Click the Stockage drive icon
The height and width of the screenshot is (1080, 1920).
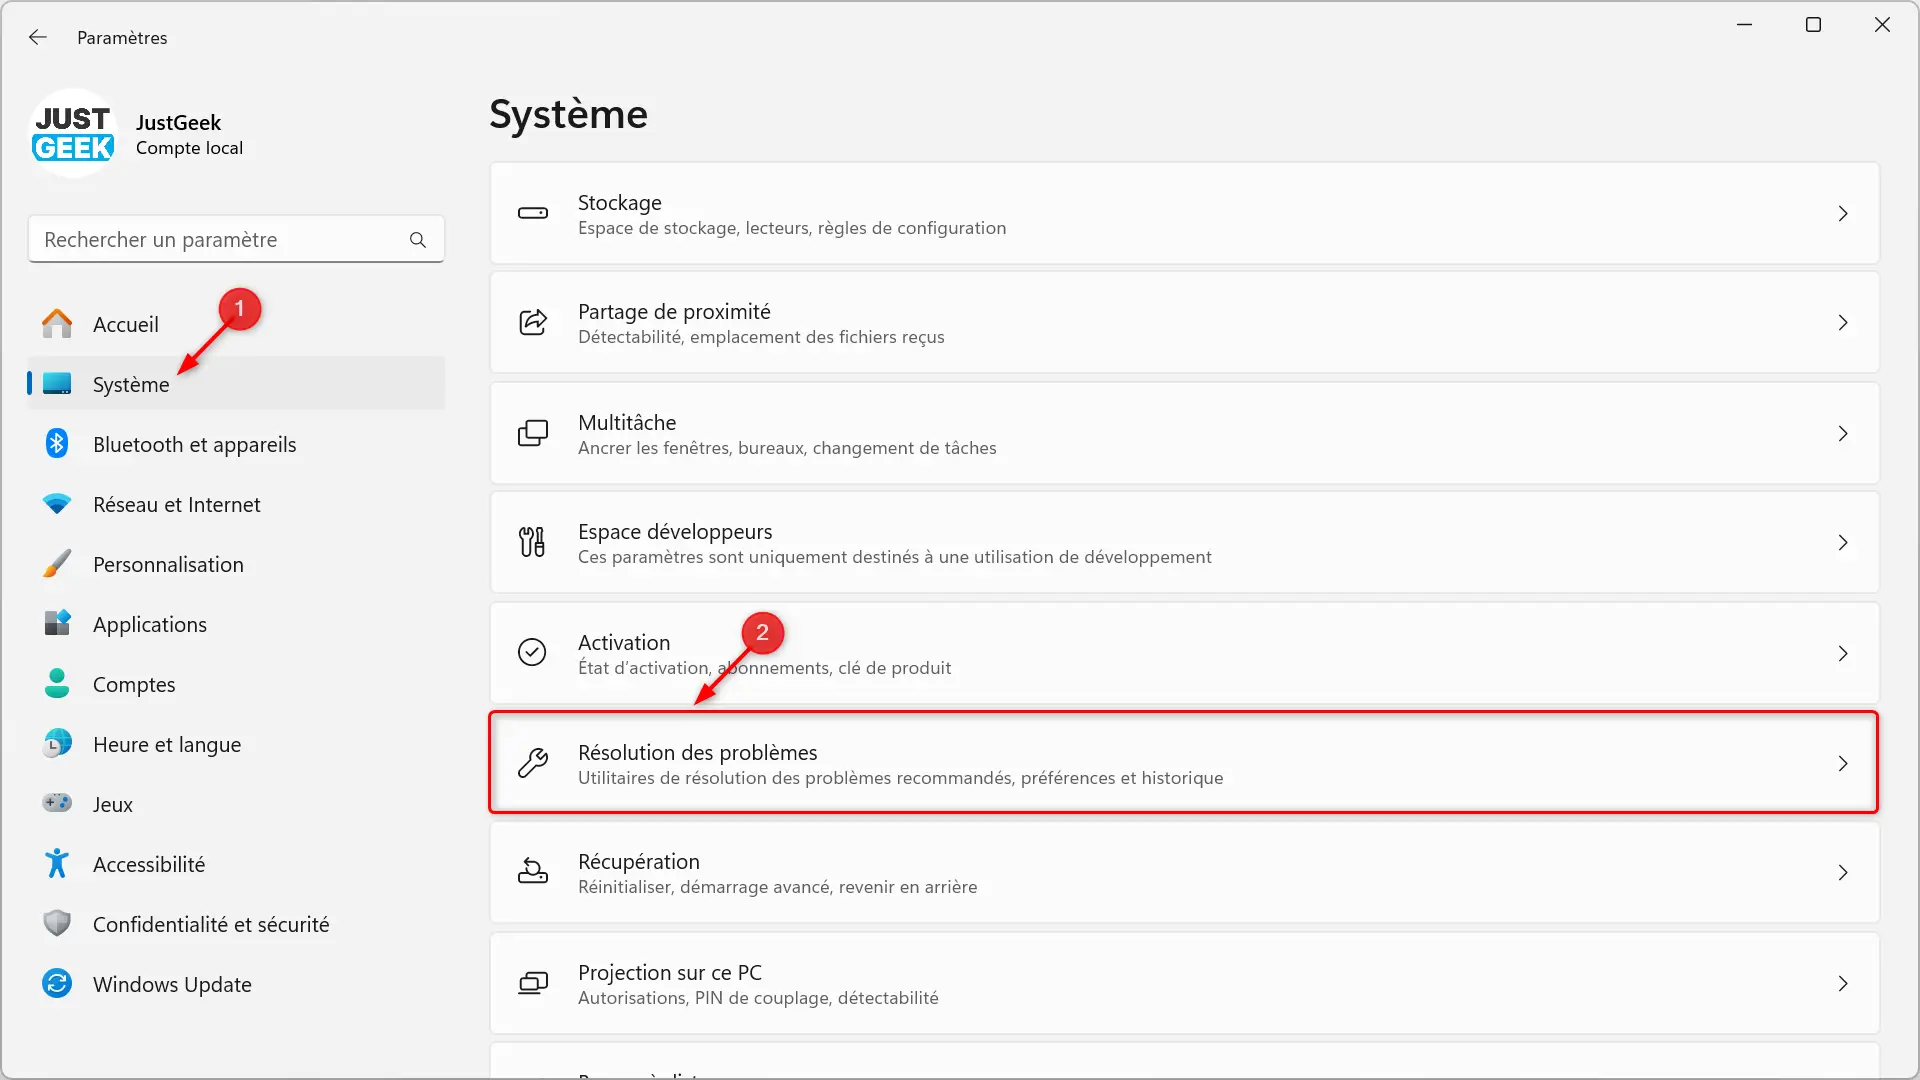[532, 213]
